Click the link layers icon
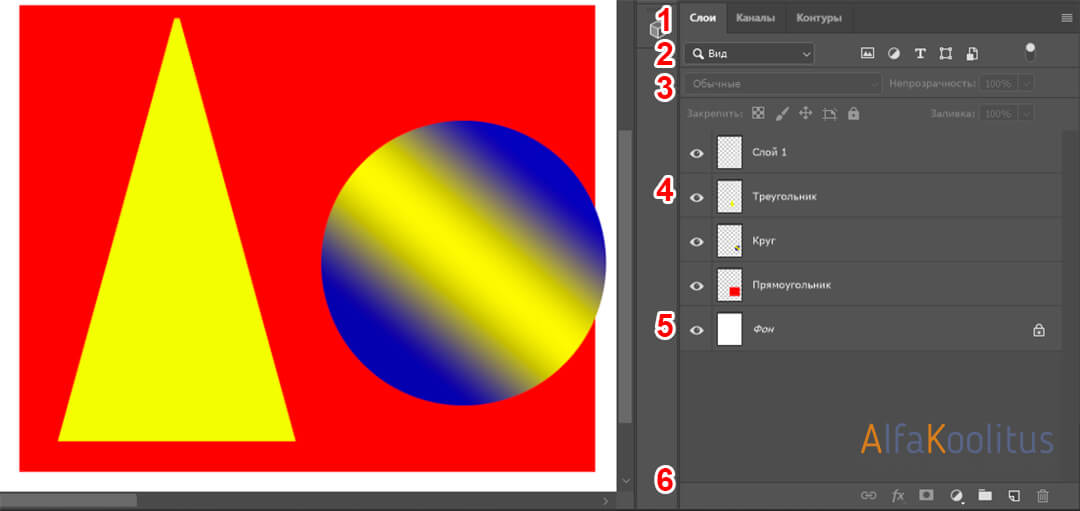Screen dimensions: 1080x511 coord(868,495)
